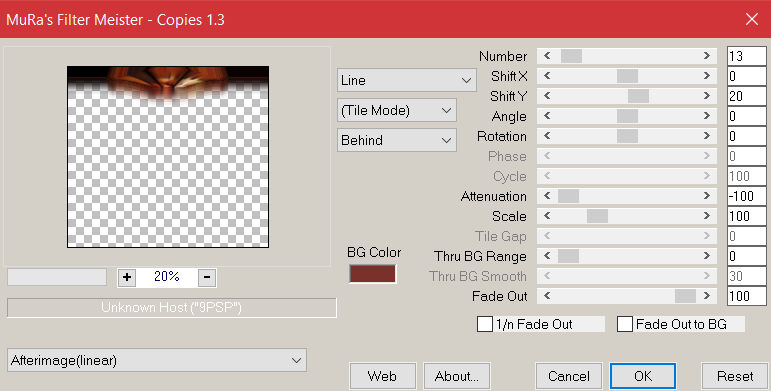The image size is (771, 391).
Task: Click the Fade Out value field showing 100
Action: [746, 296]
